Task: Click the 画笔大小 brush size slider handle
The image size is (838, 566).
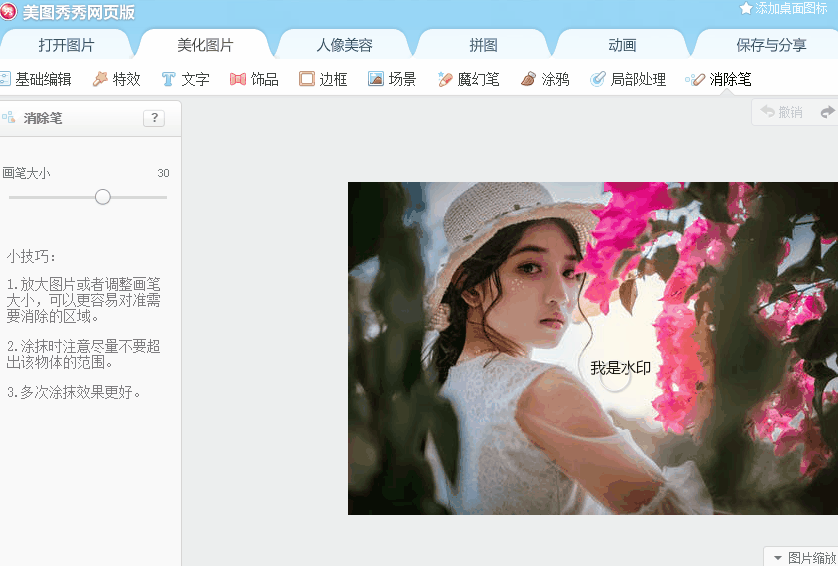Action: pyautogui.click(x=103, y=197)
